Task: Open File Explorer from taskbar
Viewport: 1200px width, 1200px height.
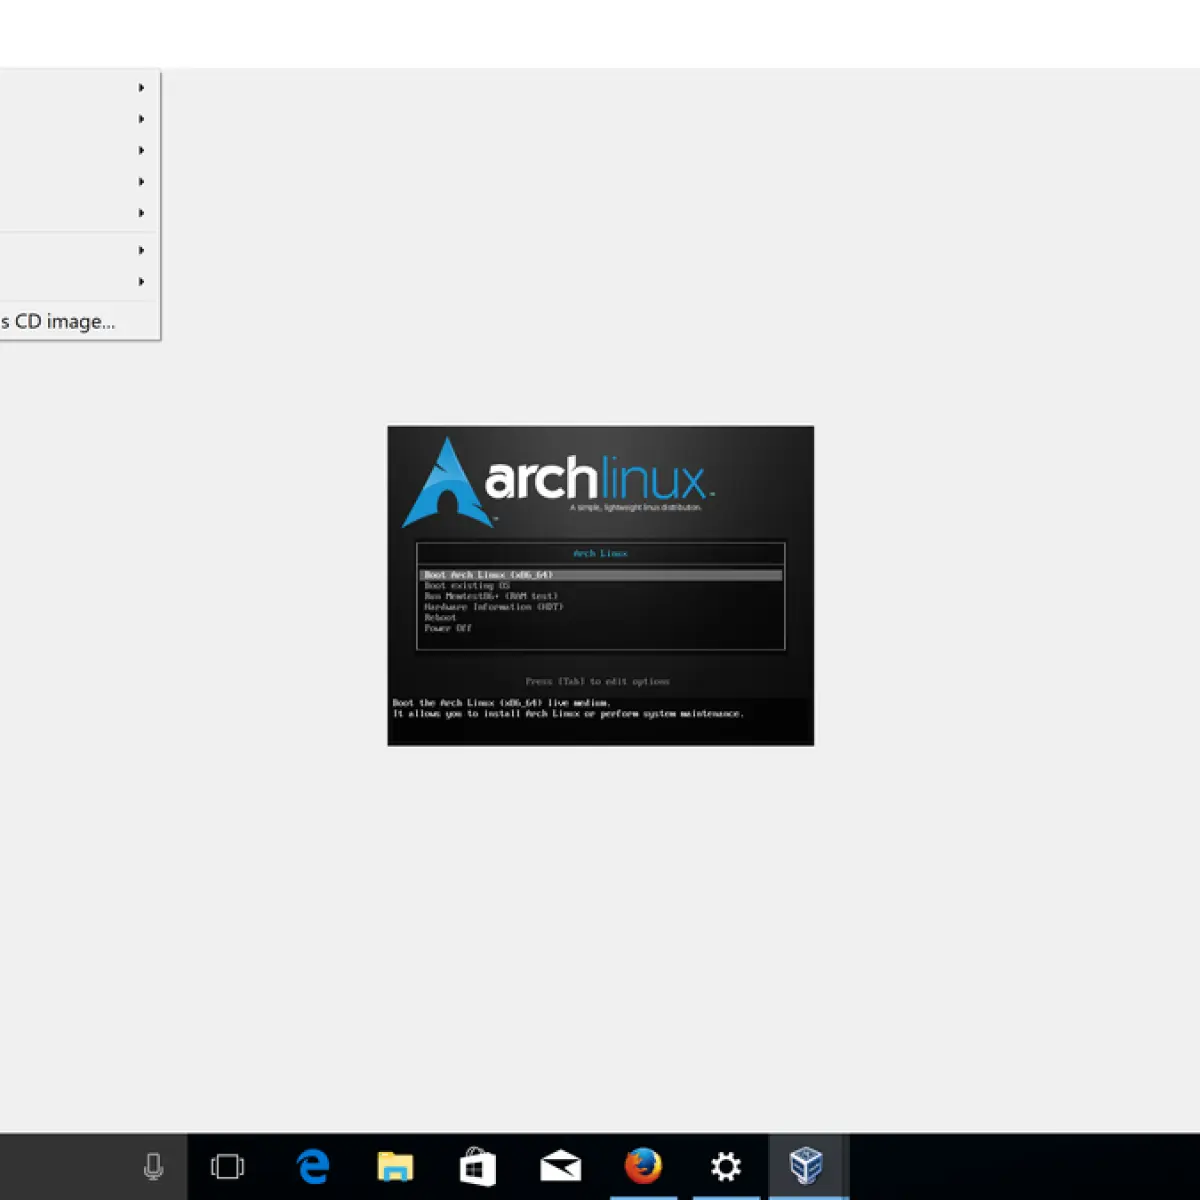Action: (x=395, y=1166)
